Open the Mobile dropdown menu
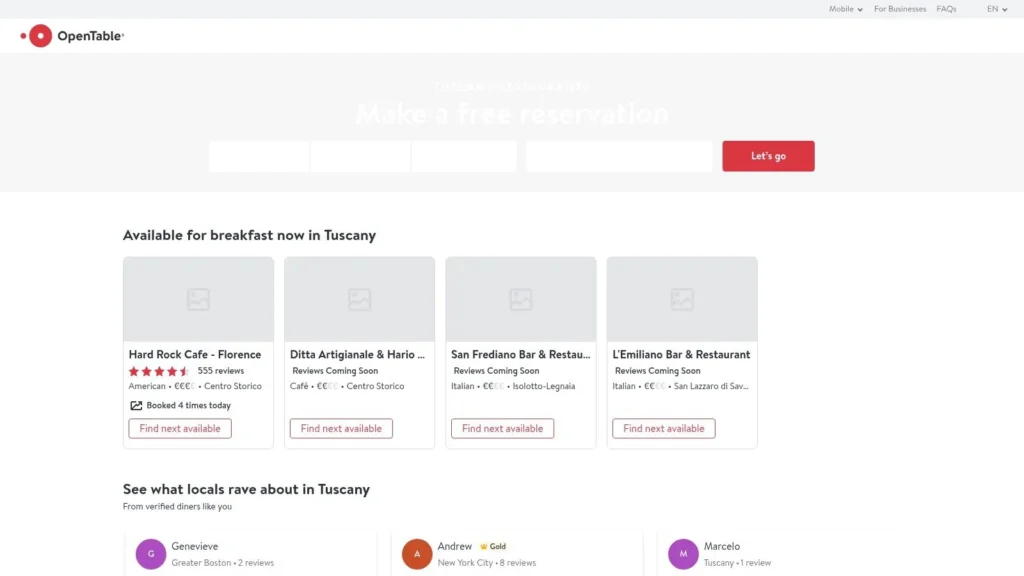This screenshot has width=1024, height=576. pyautogui.click(x=844, y=9)
